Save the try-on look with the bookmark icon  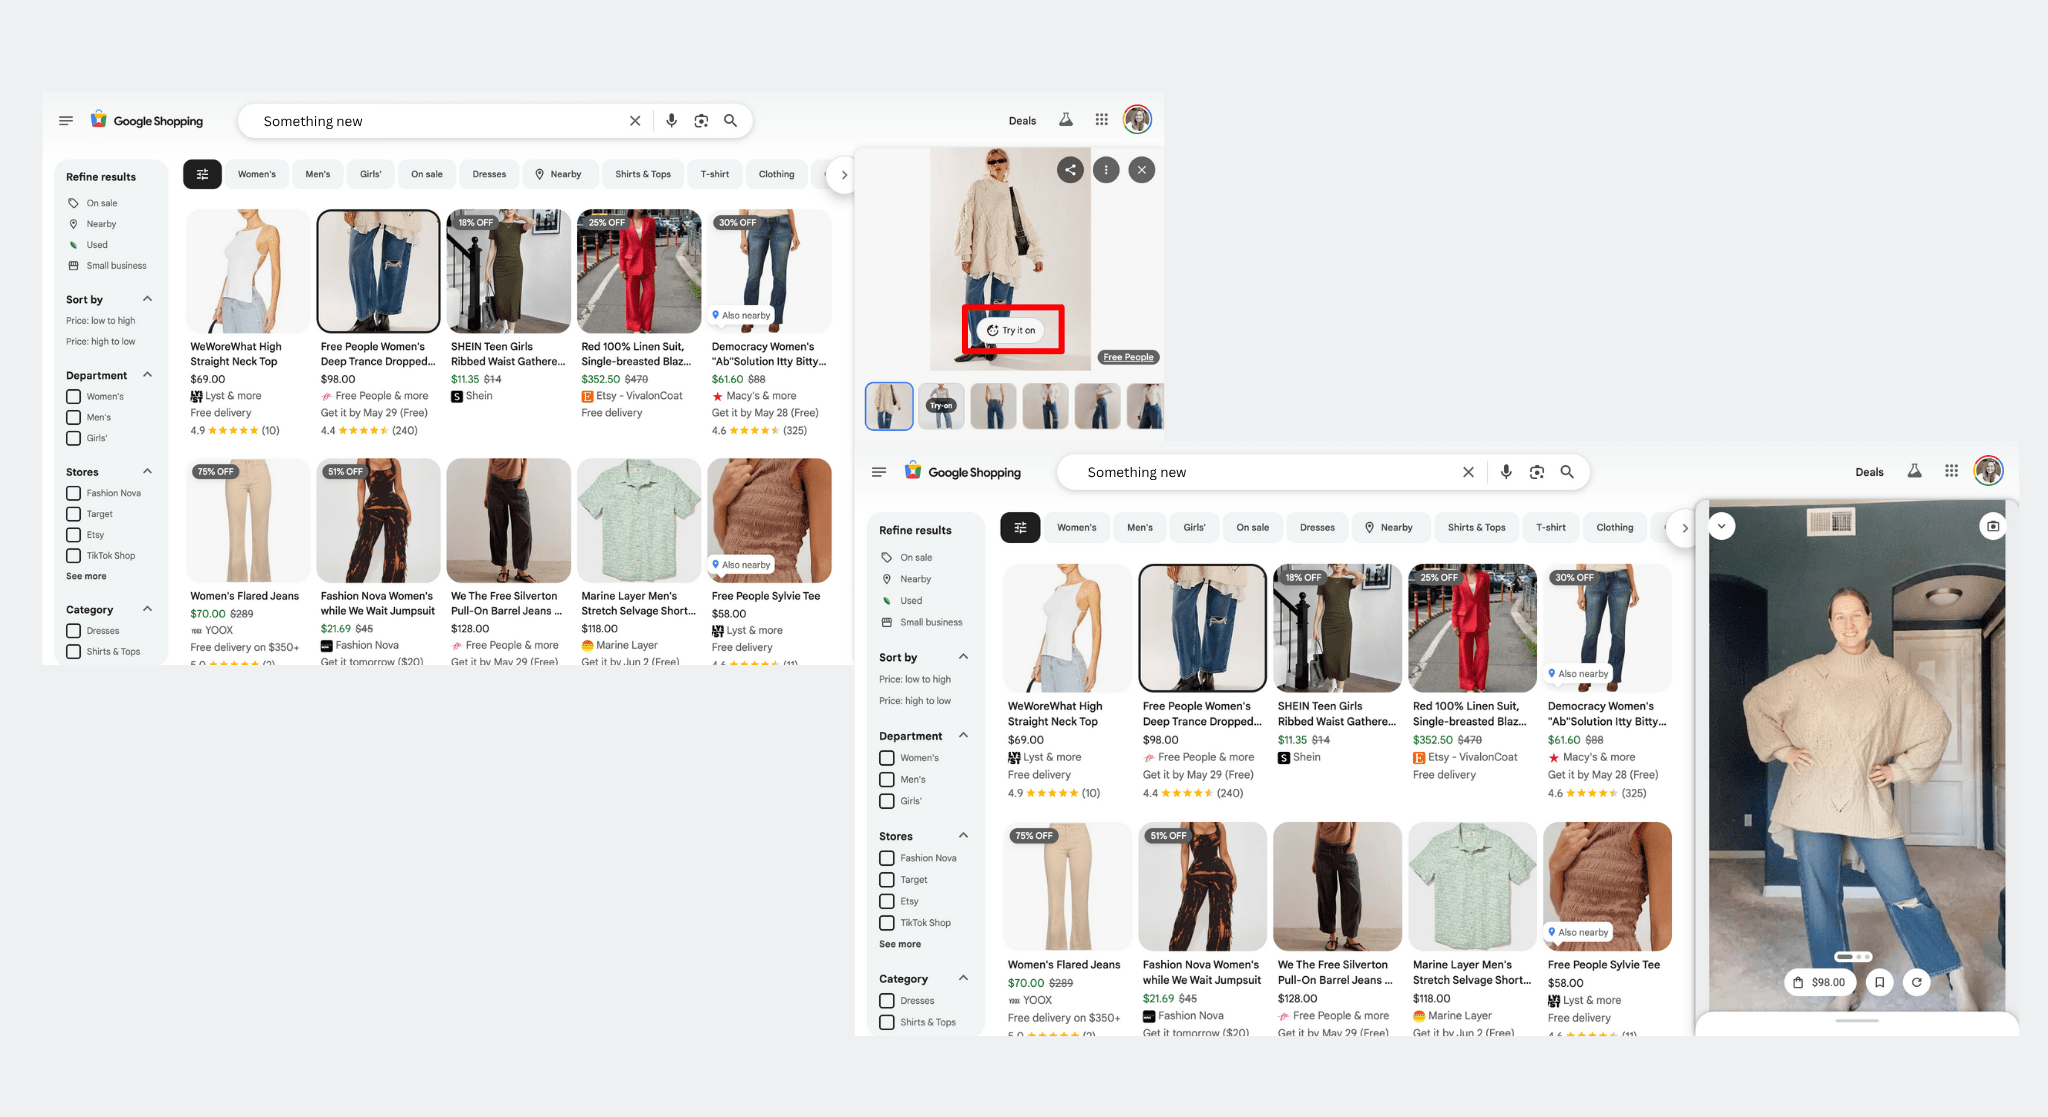point(1880,982)
